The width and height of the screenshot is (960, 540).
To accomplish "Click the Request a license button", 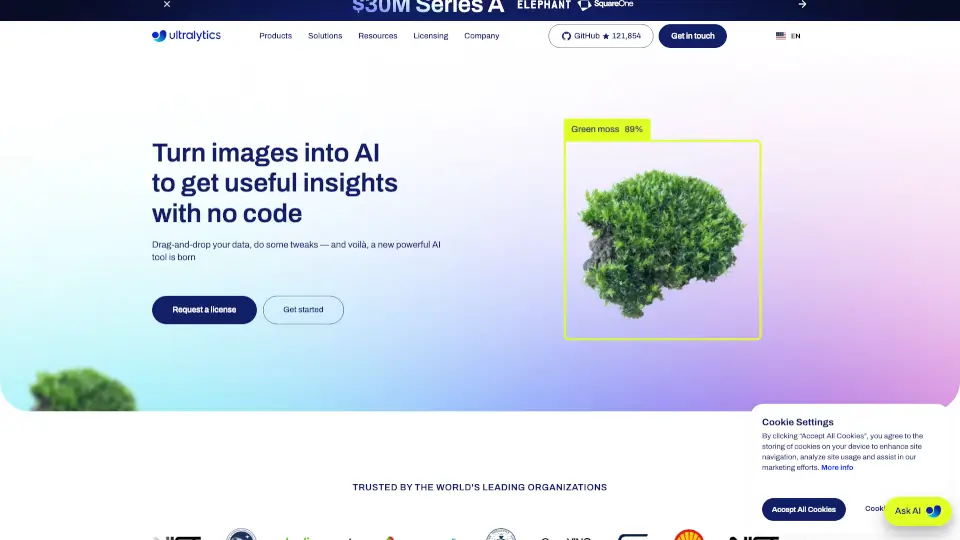I will pos(204,310).
